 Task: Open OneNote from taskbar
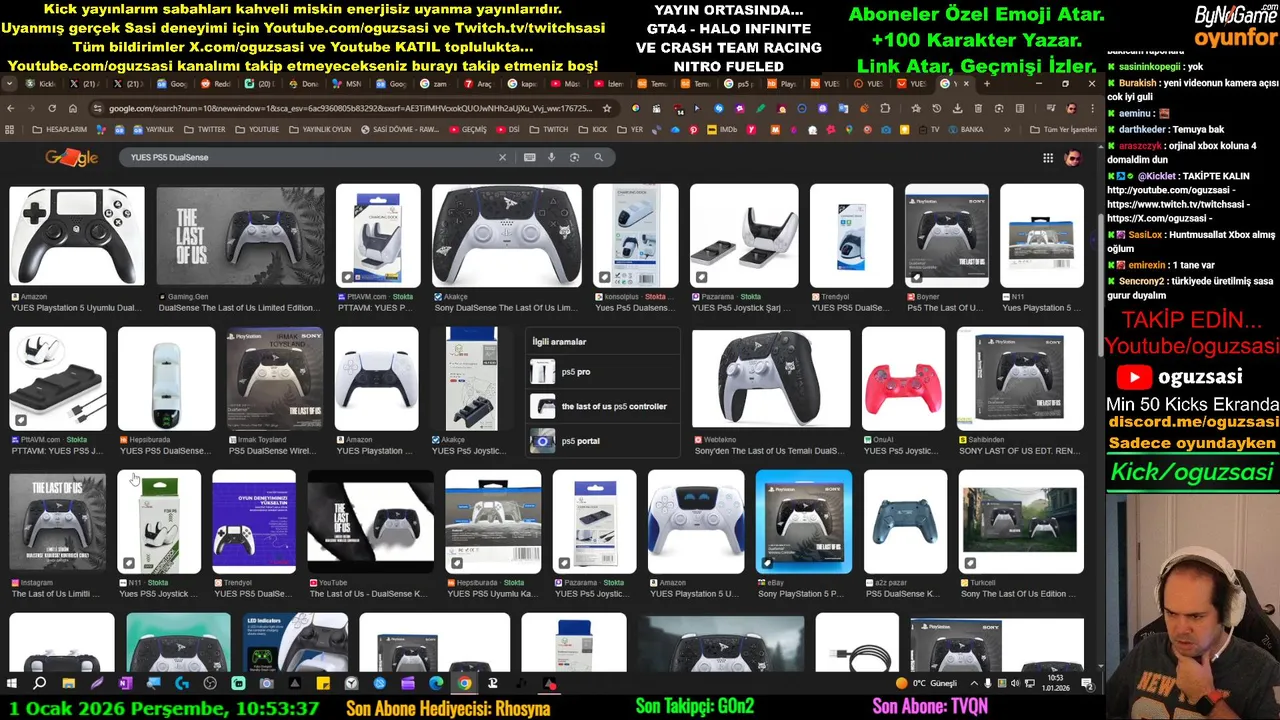(x=125, y=684)
